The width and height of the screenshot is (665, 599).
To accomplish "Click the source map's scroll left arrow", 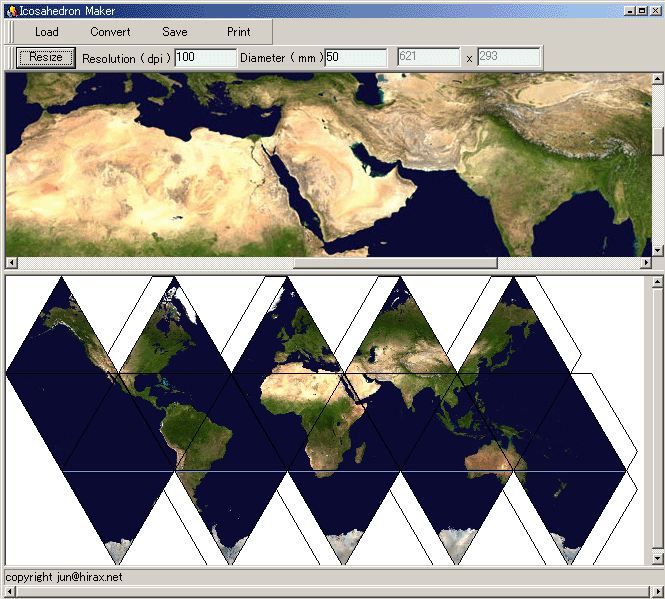I will [11, 263].
